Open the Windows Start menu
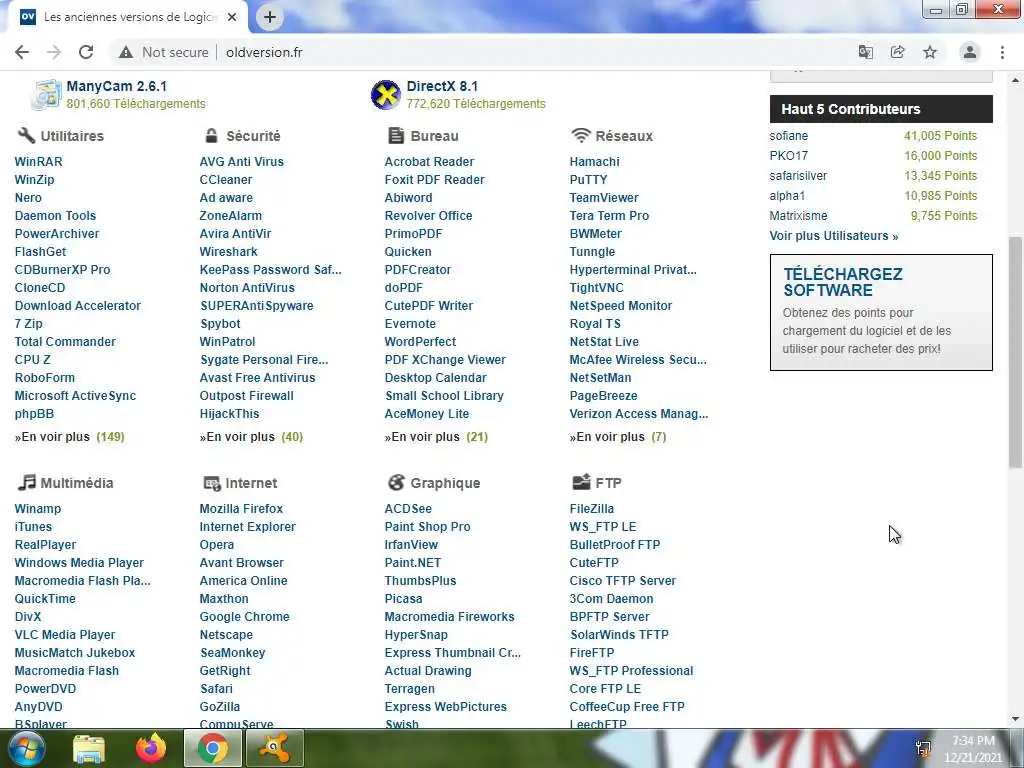1024x768 pixels. (27, 748)
